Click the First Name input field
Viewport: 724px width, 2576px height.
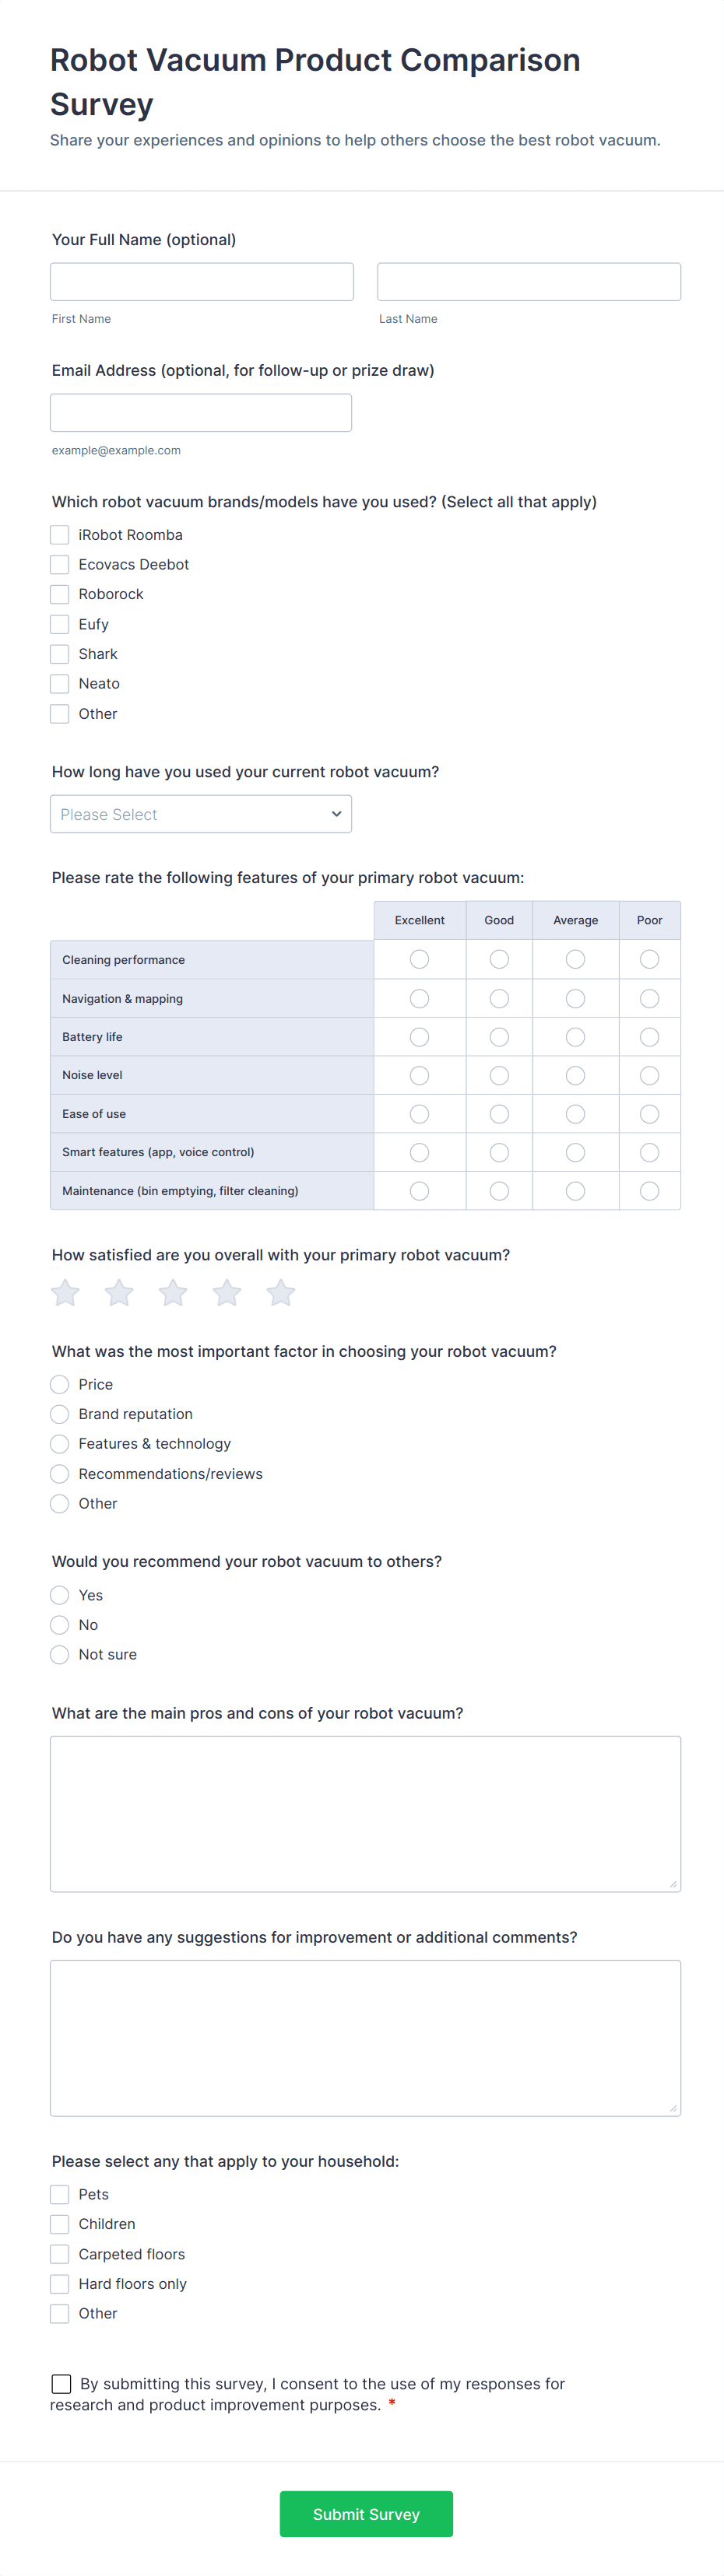201,281
